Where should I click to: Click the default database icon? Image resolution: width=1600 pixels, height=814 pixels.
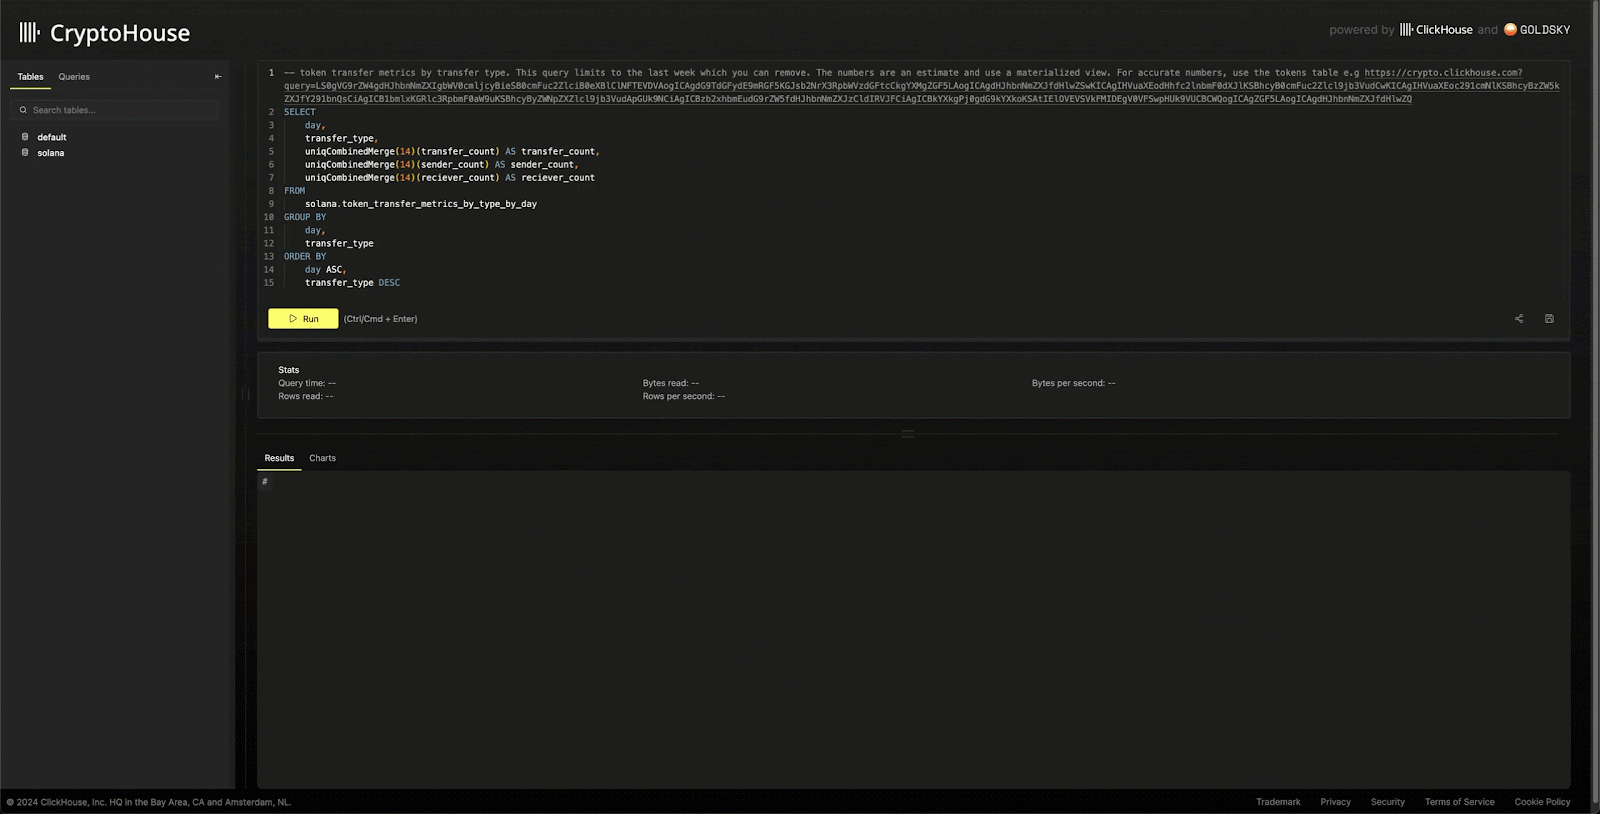(25, 137)
